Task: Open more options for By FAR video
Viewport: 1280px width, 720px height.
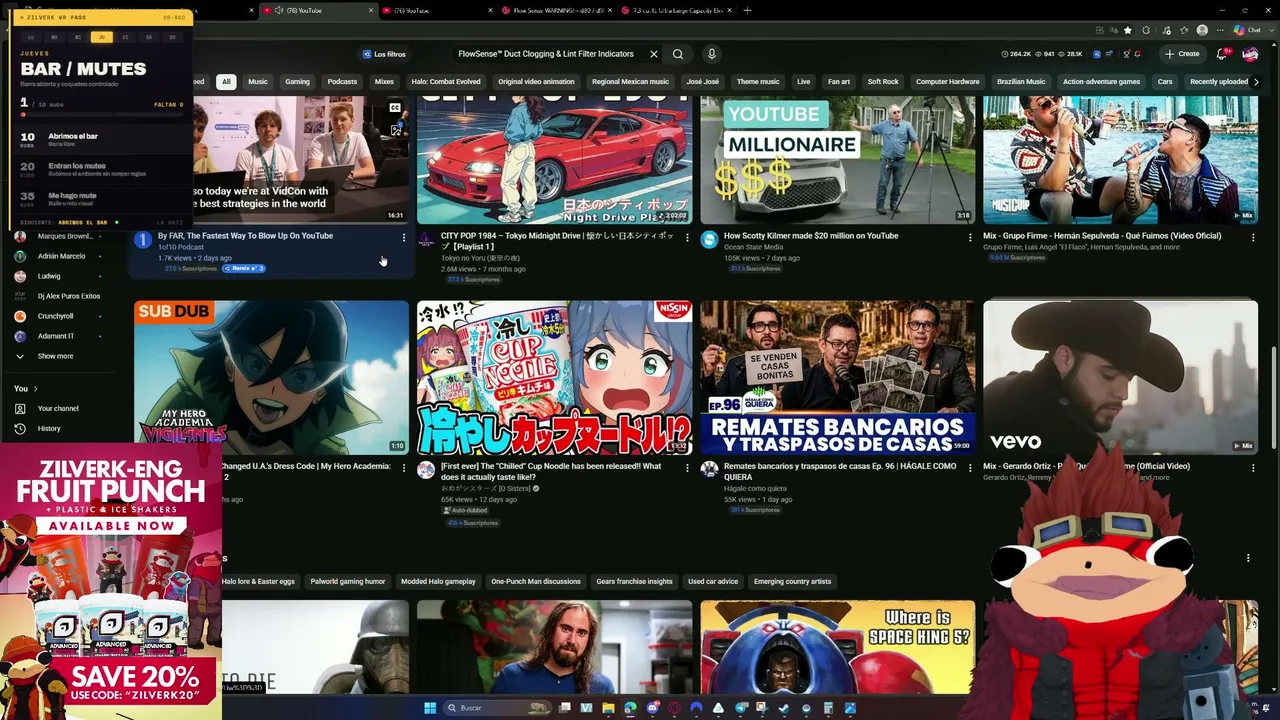Action: tap(404, 237)
